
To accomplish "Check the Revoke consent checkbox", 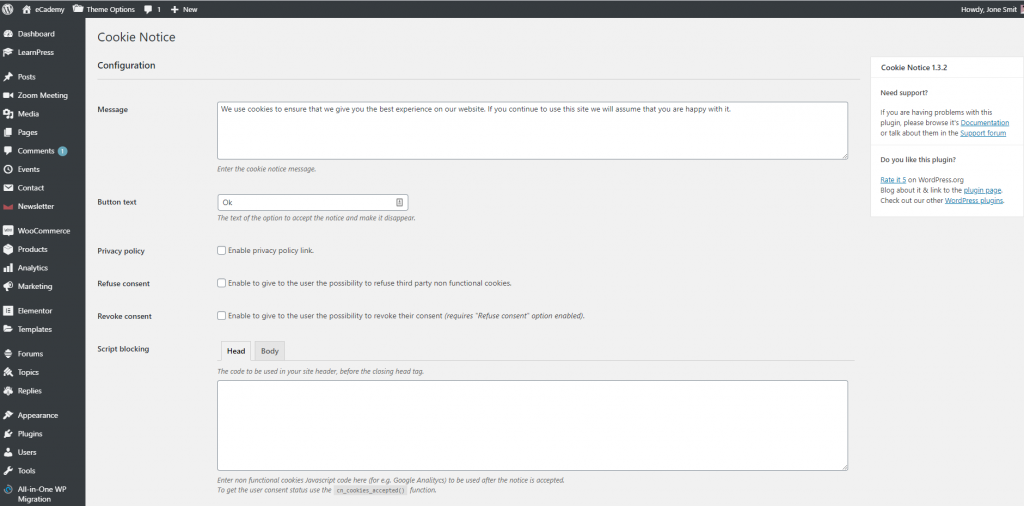I will point(221,316).
